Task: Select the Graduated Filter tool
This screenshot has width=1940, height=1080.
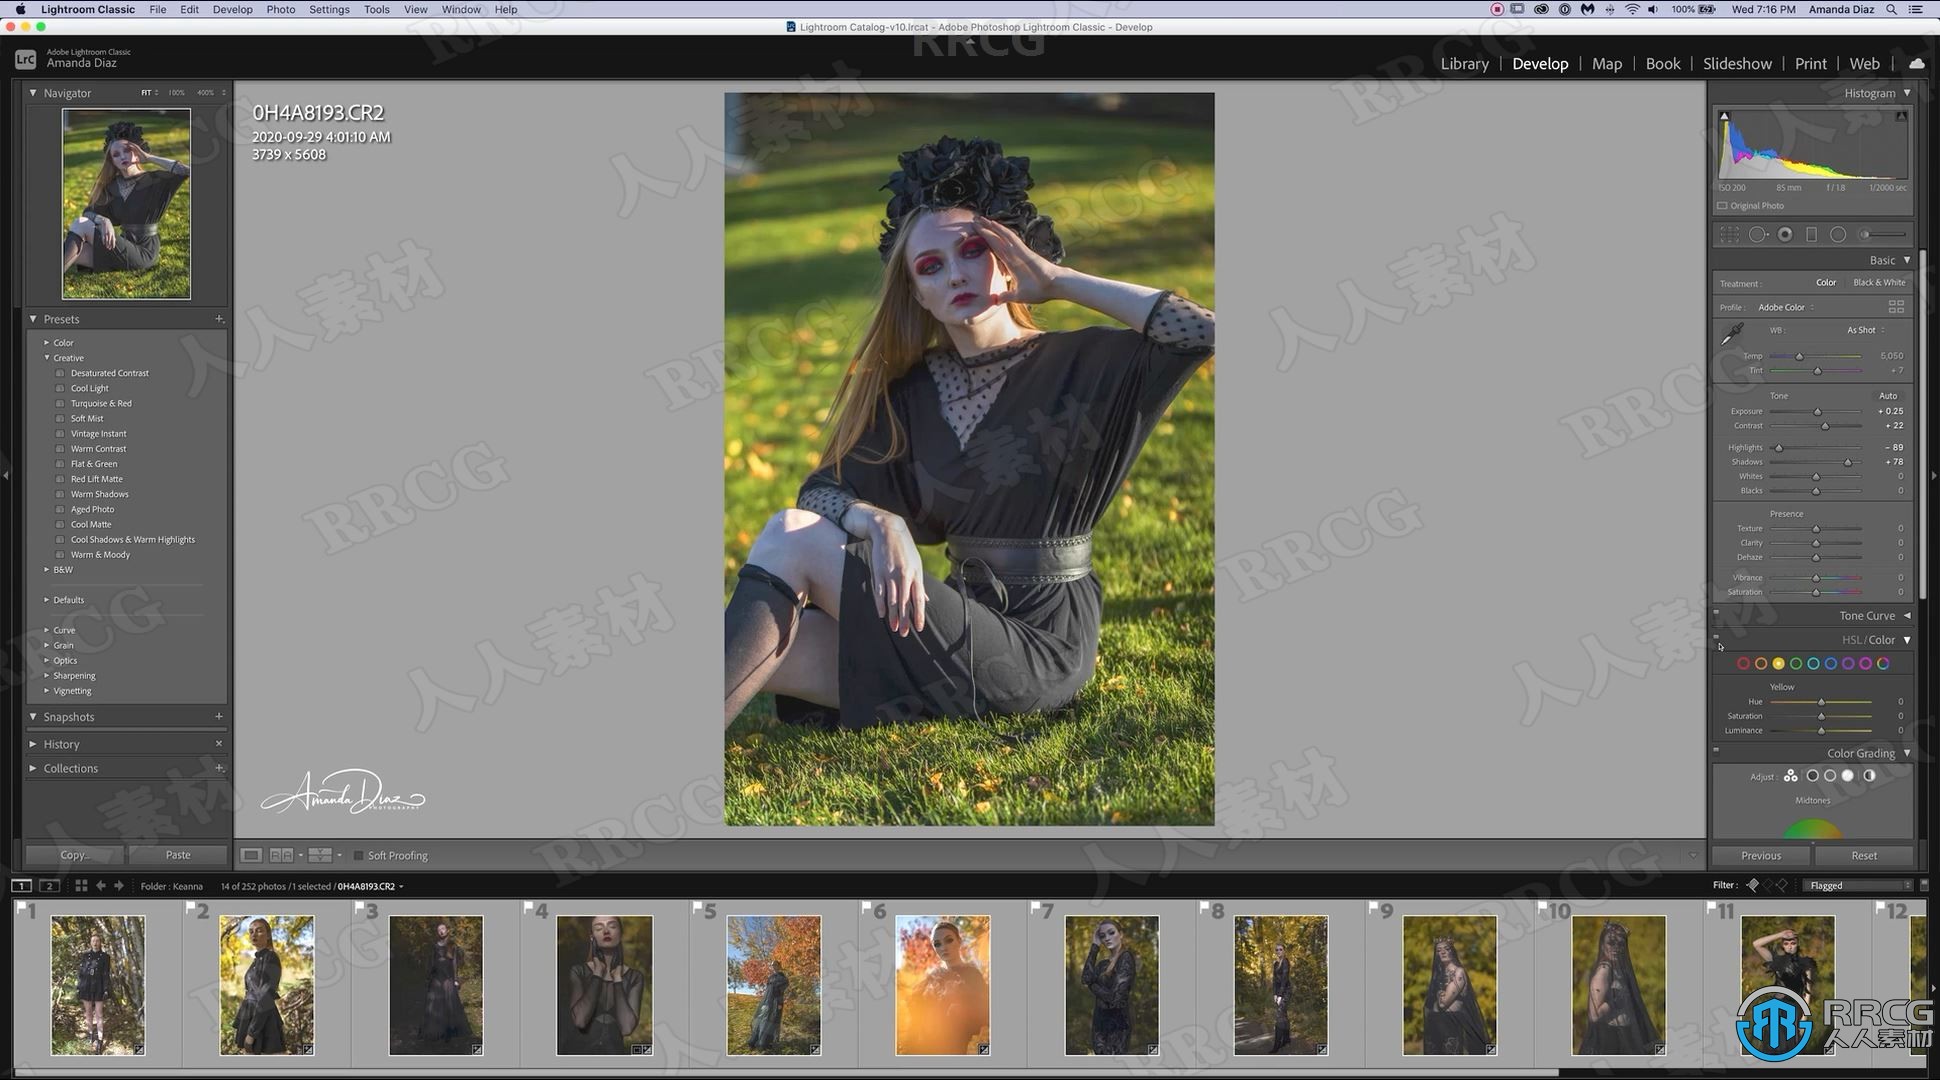Action: pos(1811,234)
